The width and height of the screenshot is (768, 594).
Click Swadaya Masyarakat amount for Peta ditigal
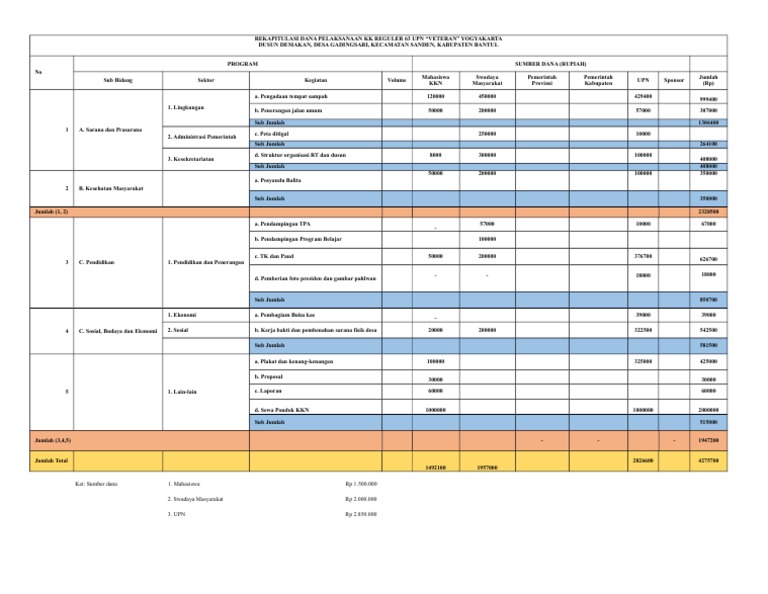pyautogui.click(x=487, y=134)
